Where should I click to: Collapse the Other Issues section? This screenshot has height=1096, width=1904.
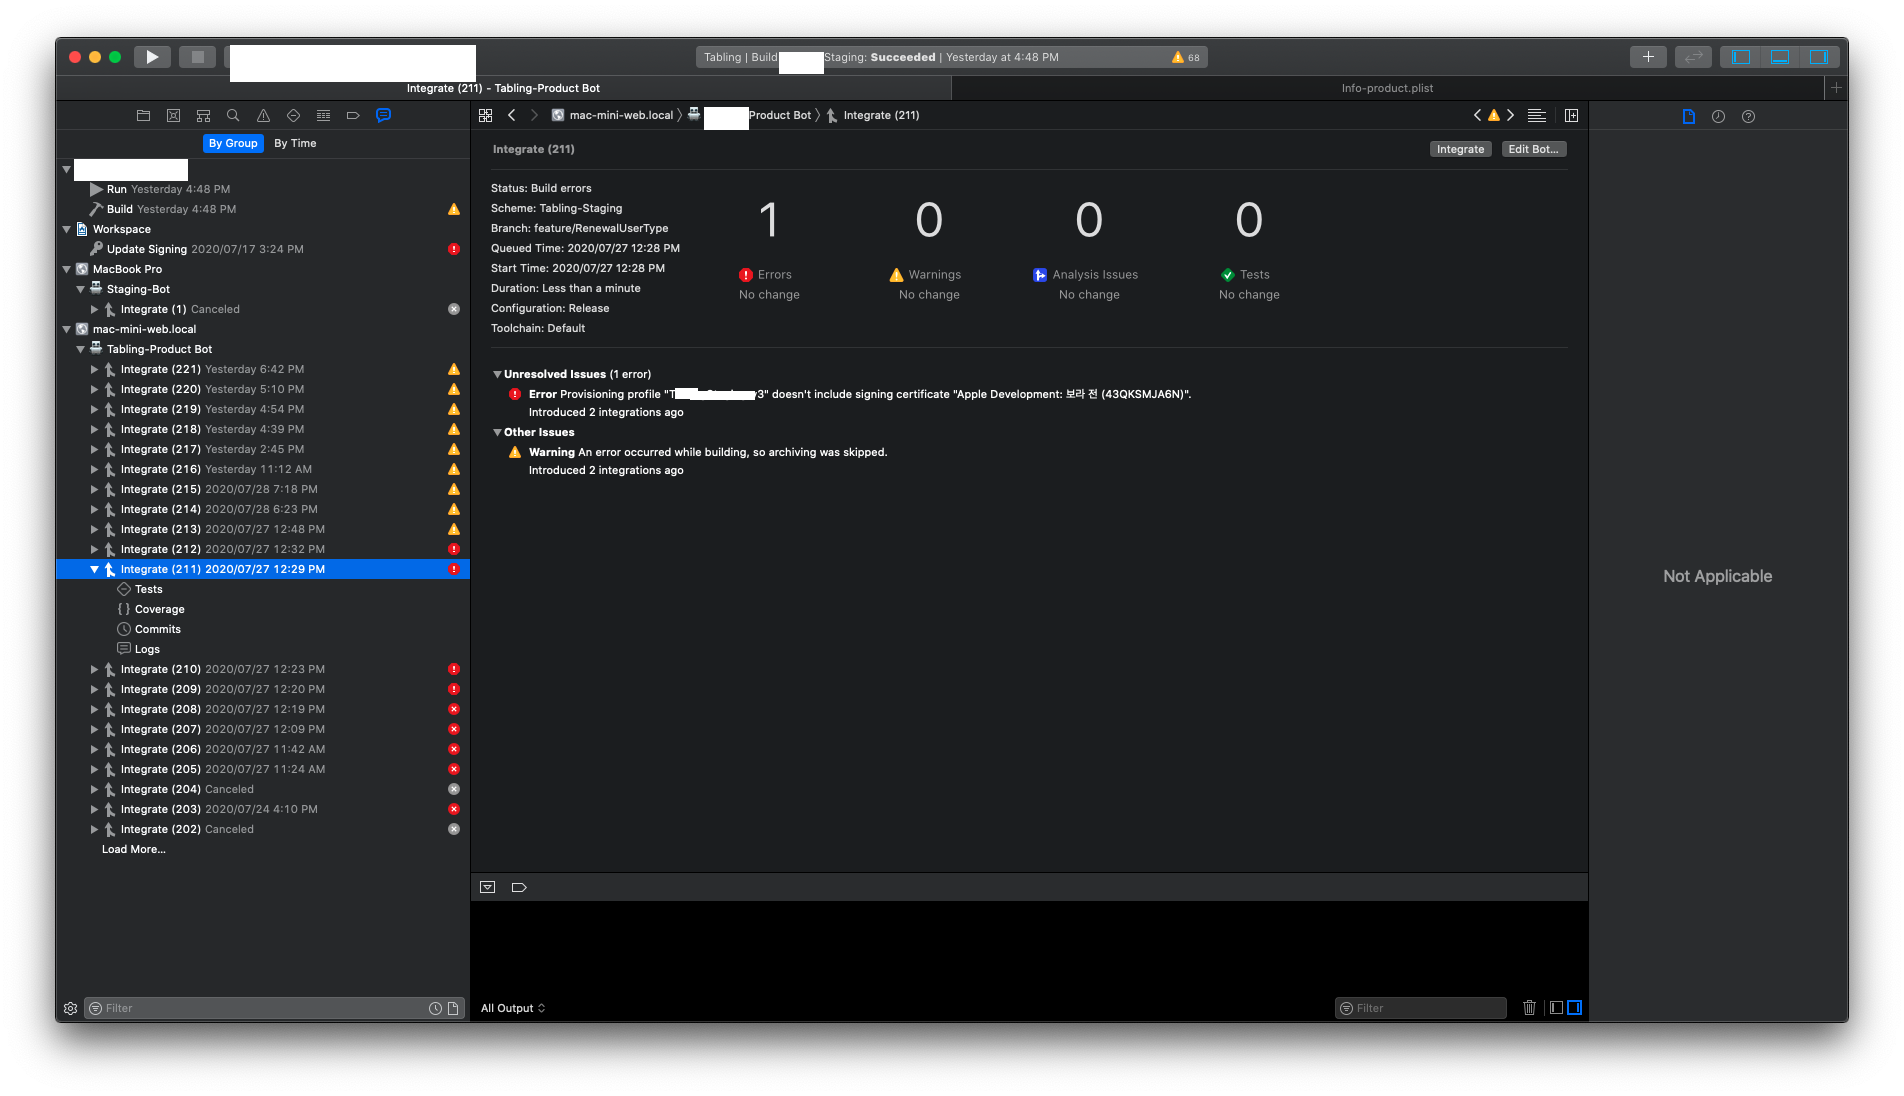click(497, 432)
